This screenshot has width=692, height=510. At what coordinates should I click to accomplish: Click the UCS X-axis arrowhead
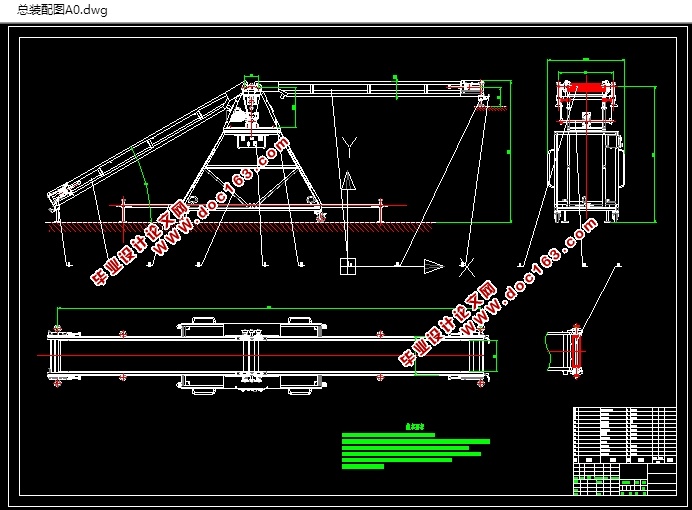coord(434,266)
